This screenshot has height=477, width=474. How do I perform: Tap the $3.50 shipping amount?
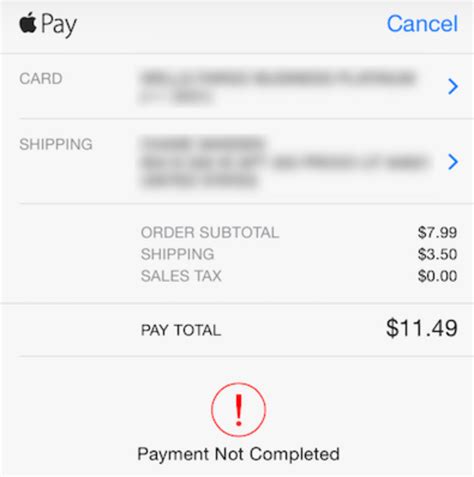pyautogui.click(x=437, y=254)
